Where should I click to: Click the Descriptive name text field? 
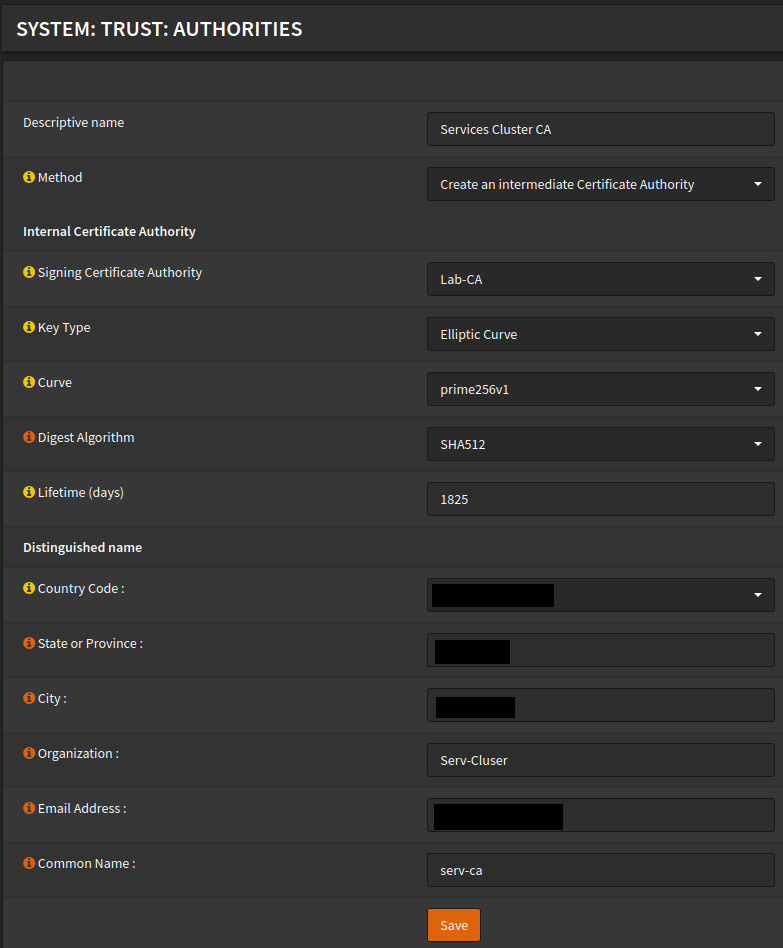[x=600, y=129]
